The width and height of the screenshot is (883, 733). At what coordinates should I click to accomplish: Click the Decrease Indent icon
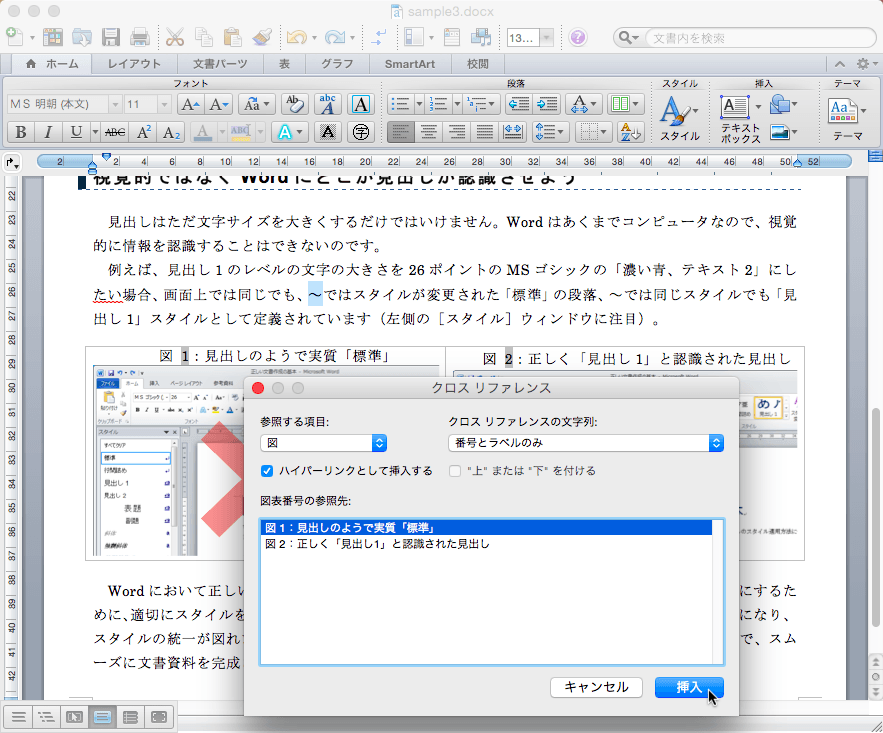(519, 104)
